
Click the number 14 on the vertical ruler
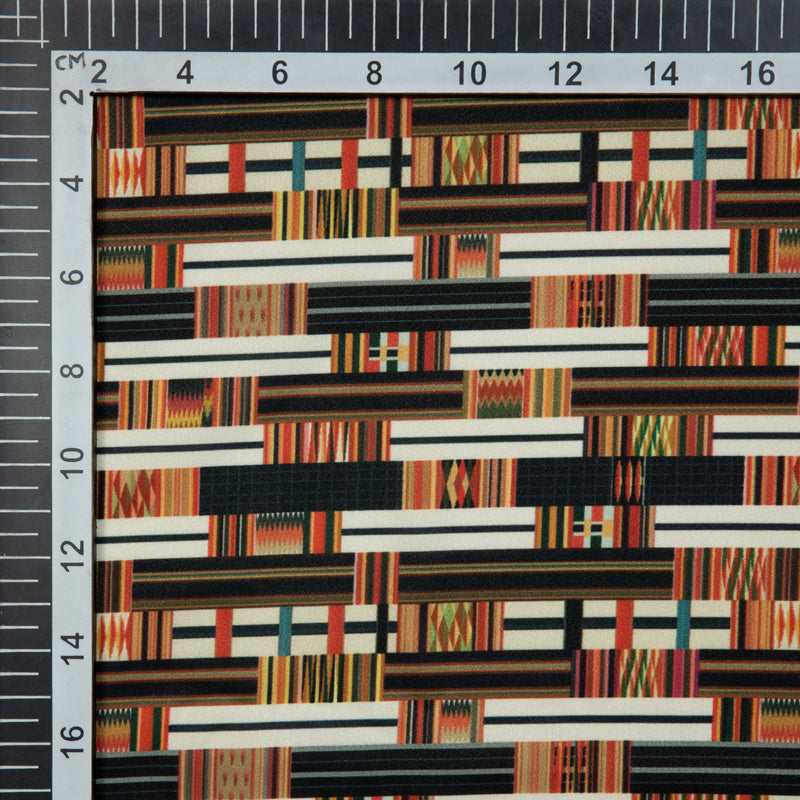tap(72, 647)
